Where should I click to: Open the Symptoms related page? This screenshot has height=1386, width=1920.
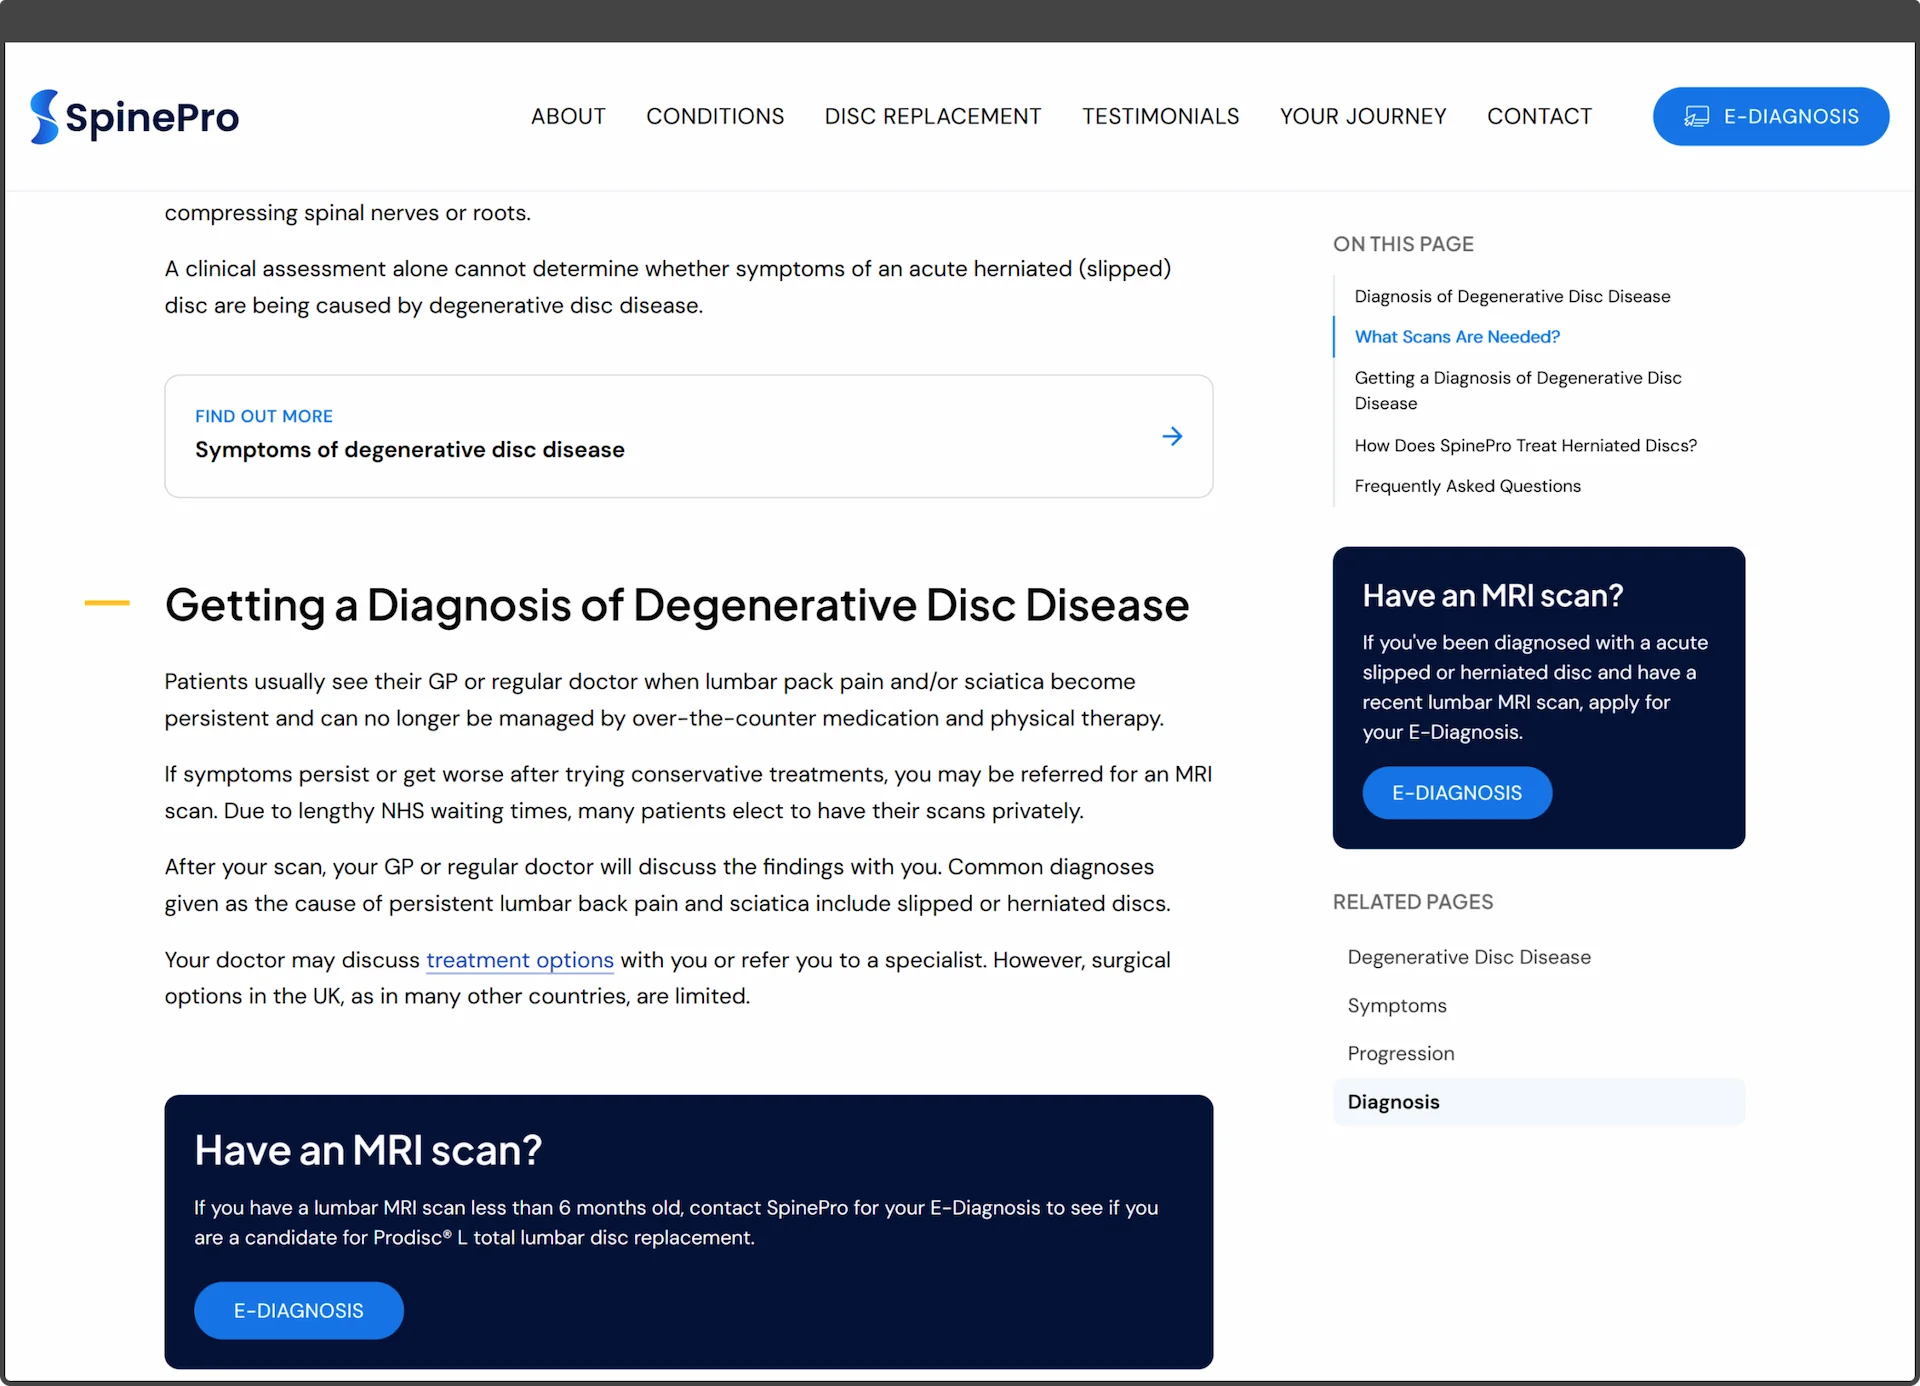pyautogui.click(x=1396, y=1005)
